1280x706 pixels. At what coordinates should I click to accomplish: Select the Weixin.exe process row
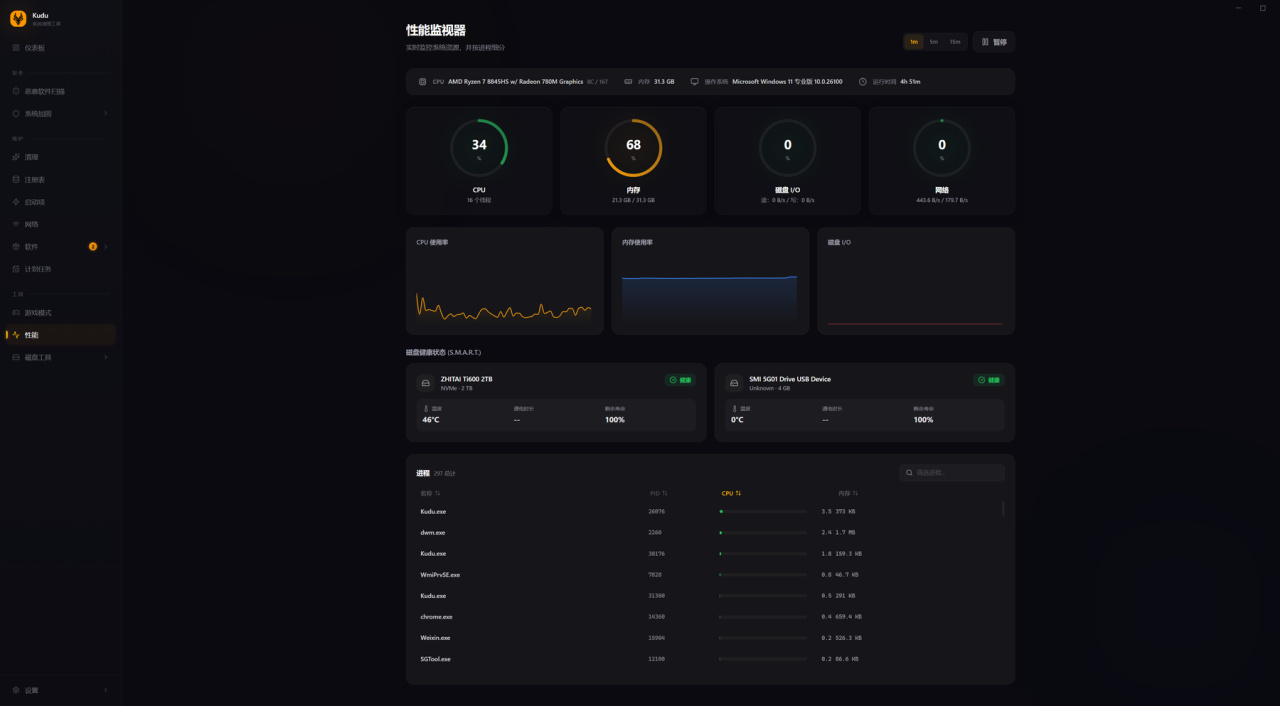click(705, 638)
